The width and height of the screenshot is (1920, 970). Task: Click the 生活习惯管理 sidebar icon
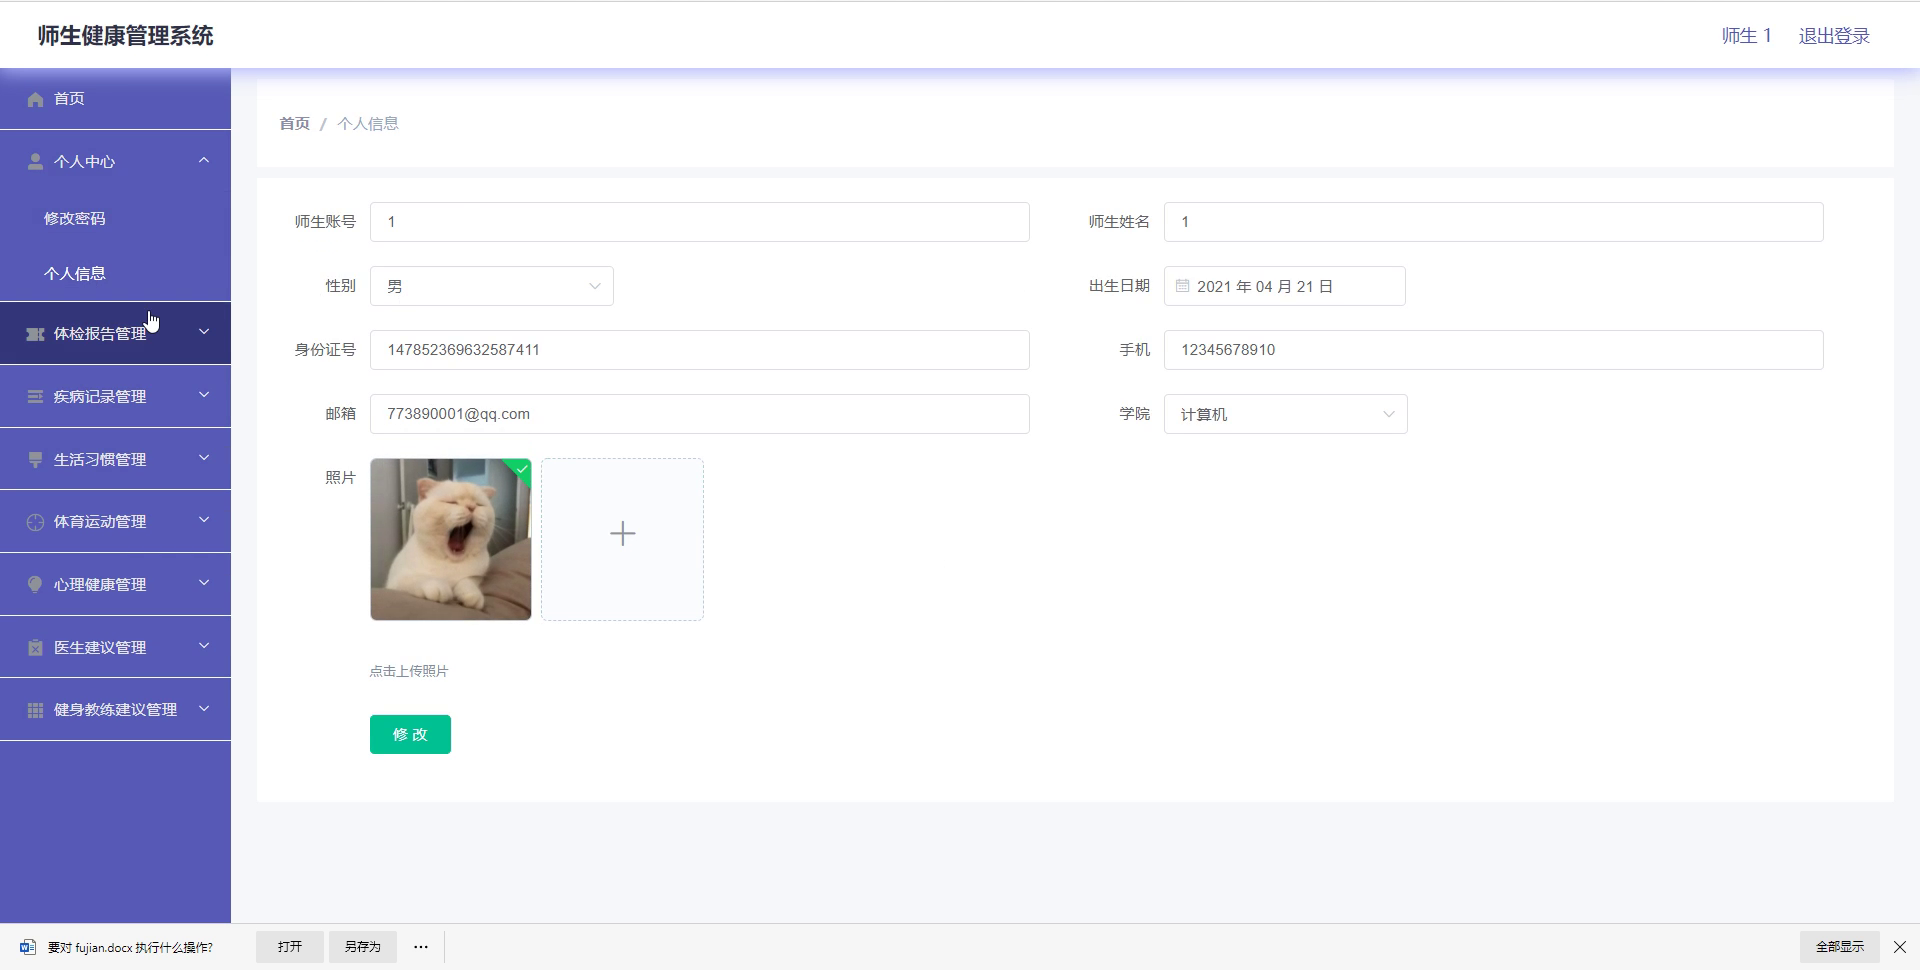[36, 459]
